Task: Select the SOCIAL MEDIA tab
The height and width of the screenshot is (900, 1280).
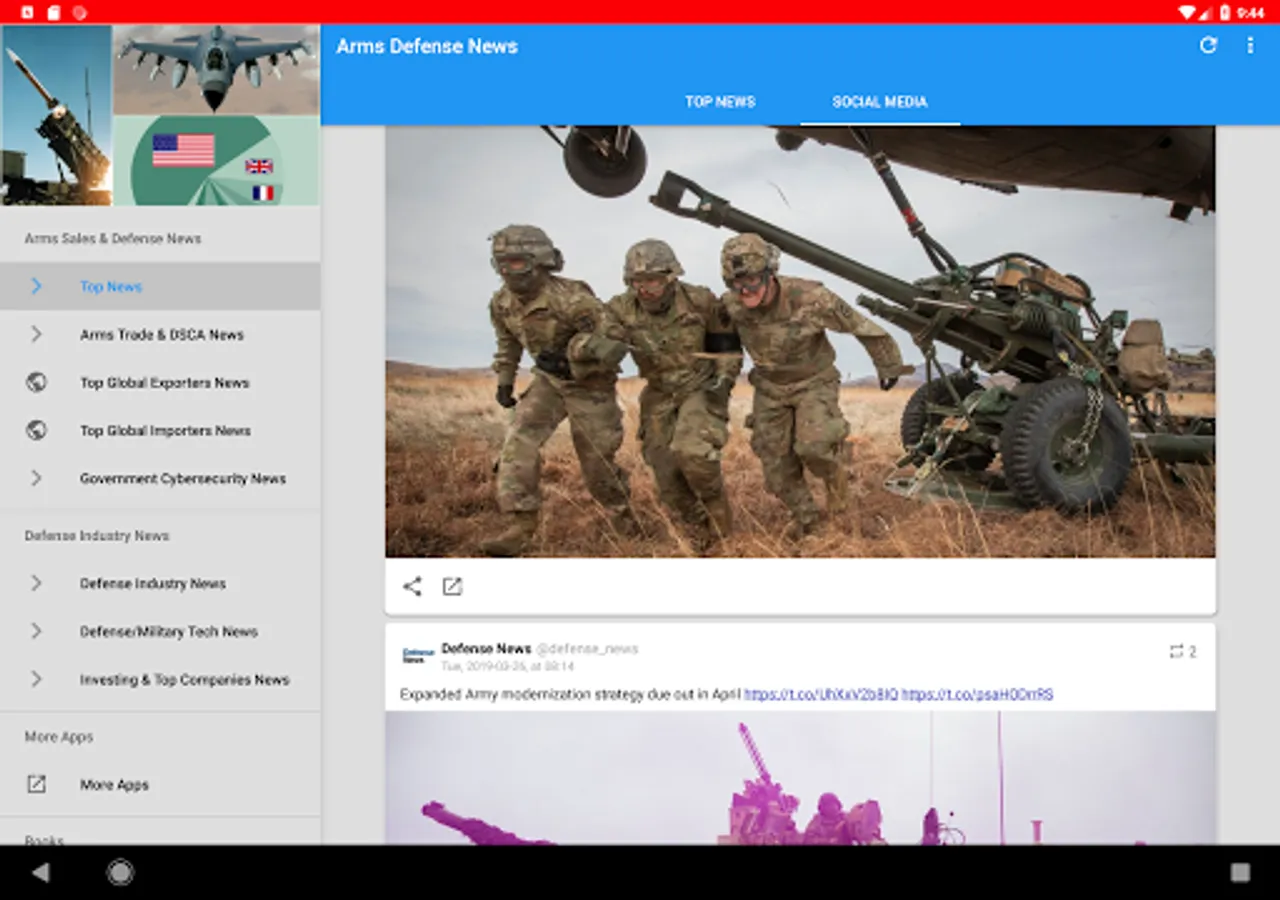Action: [880, 101]
